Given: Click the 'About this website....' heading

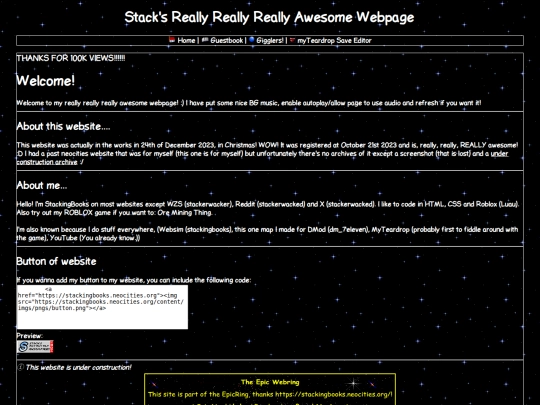Looking at the screenshot, I should [x=63, y=126].
